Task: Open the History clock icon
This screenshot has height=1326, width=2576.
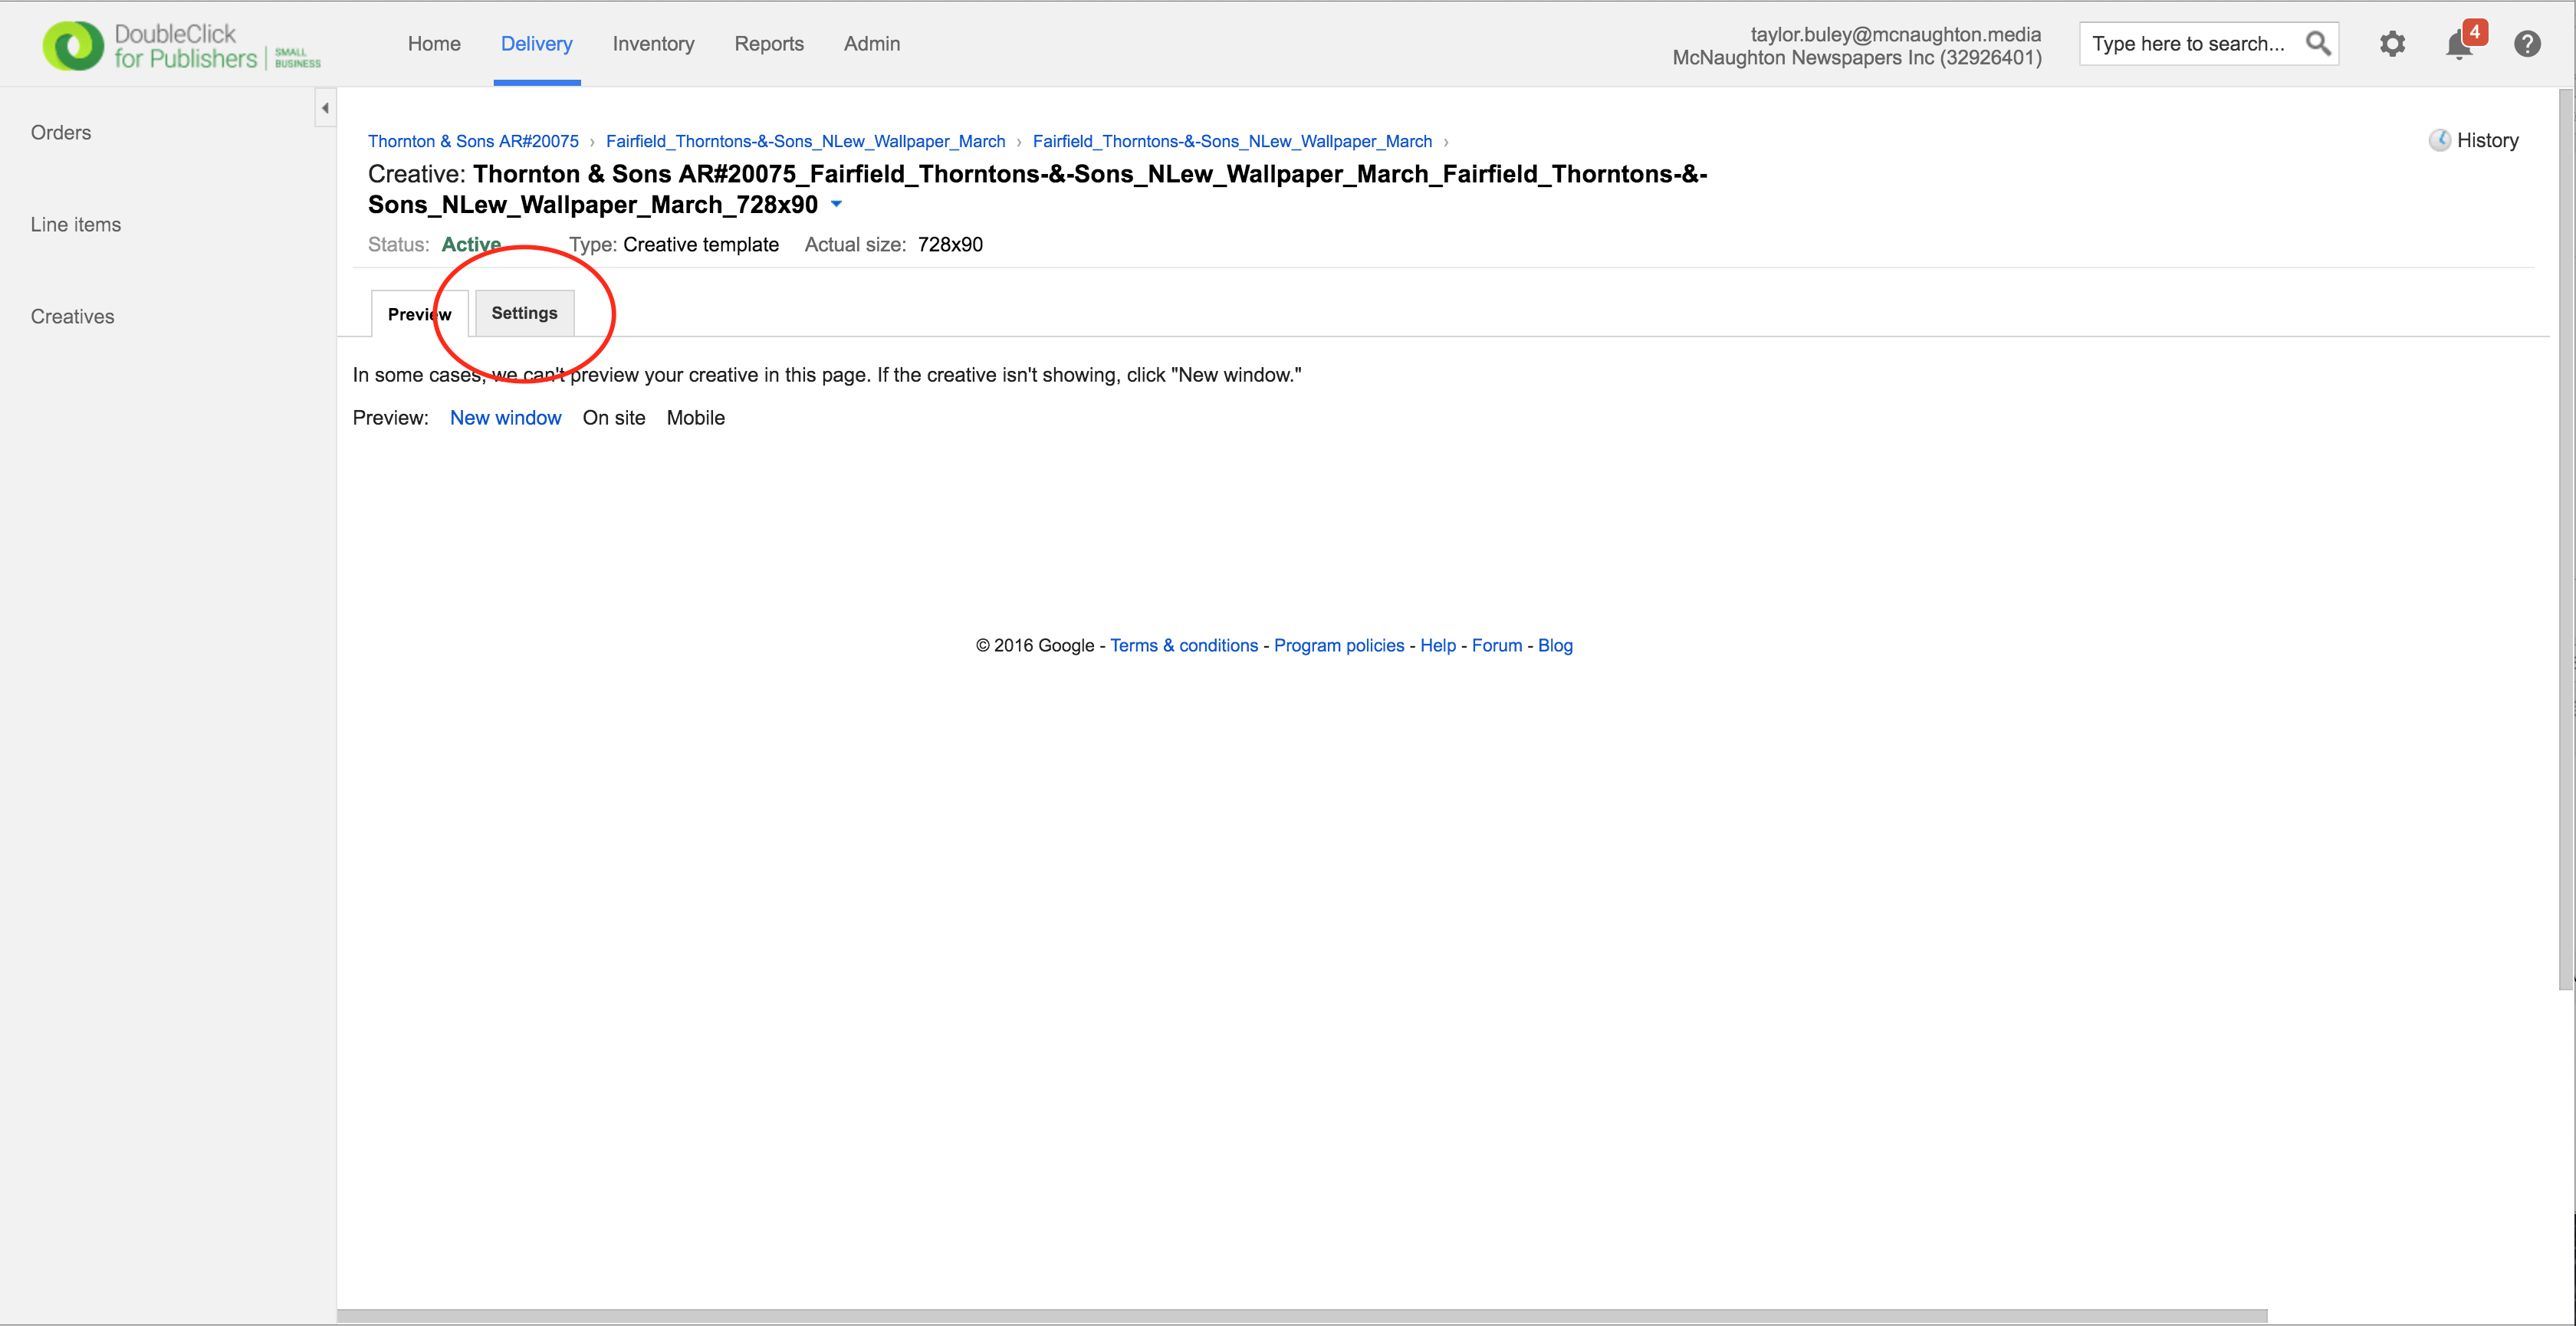Action: 2440,140
